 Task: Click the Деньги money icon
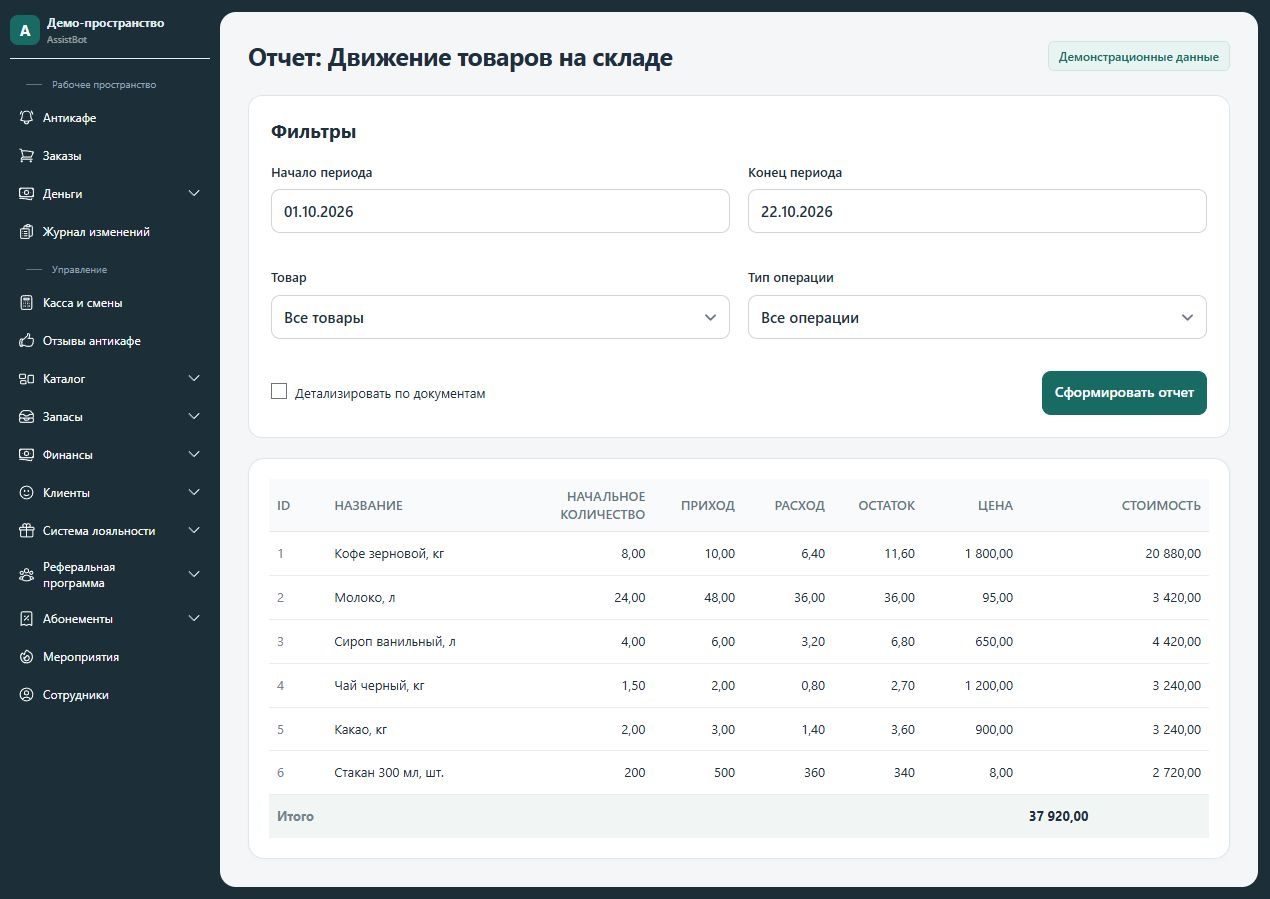27,194
